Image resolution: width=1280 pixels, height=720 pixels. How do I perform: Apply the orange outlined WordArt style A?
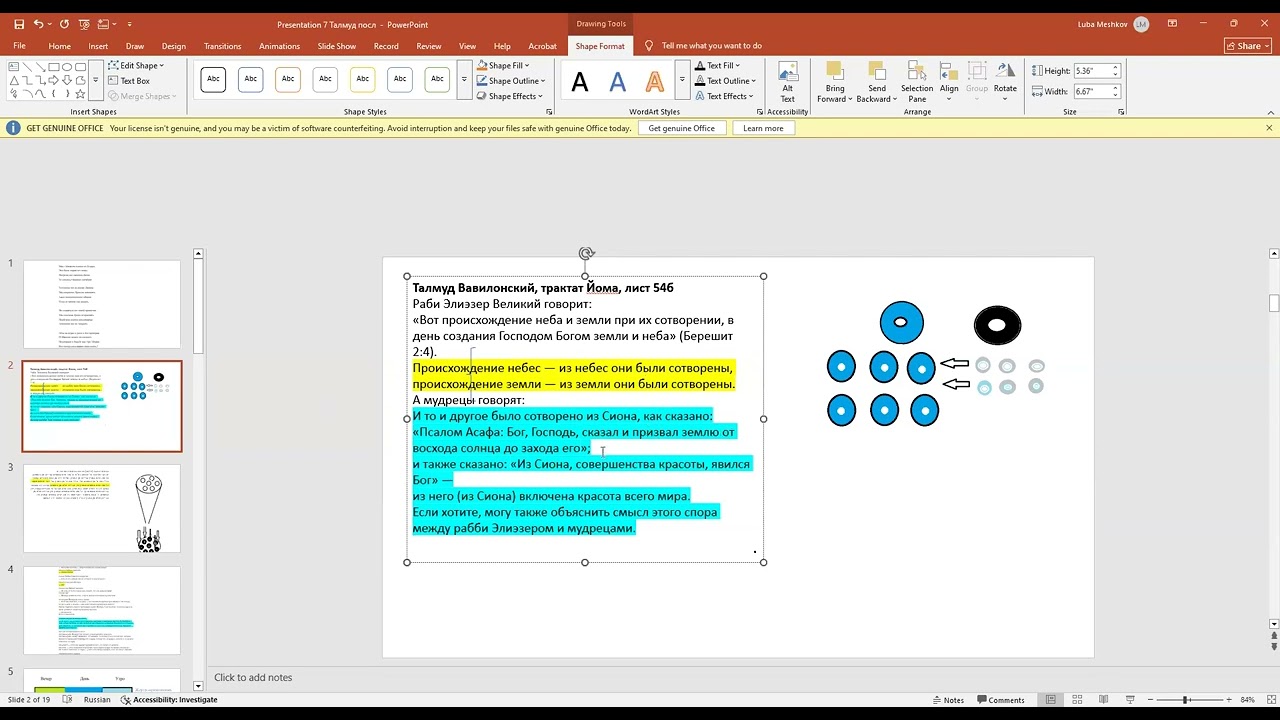tap(655, 82)
